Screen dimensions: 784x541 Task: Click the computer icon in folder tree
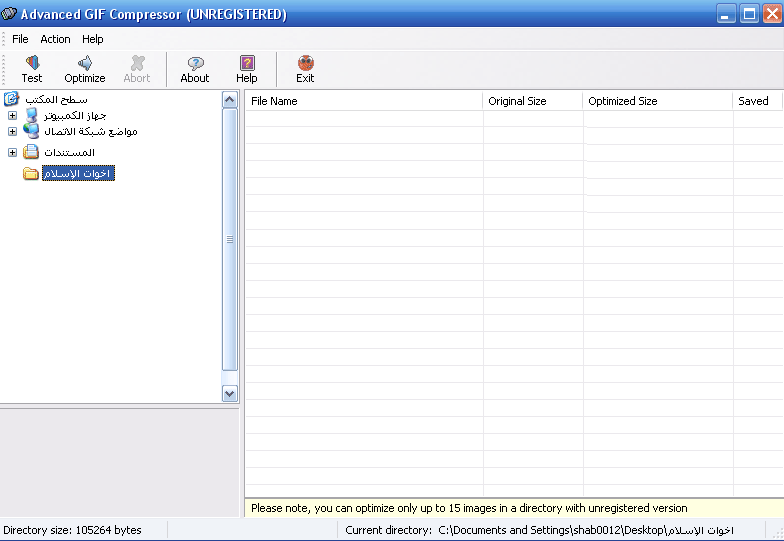pos(31,115)
